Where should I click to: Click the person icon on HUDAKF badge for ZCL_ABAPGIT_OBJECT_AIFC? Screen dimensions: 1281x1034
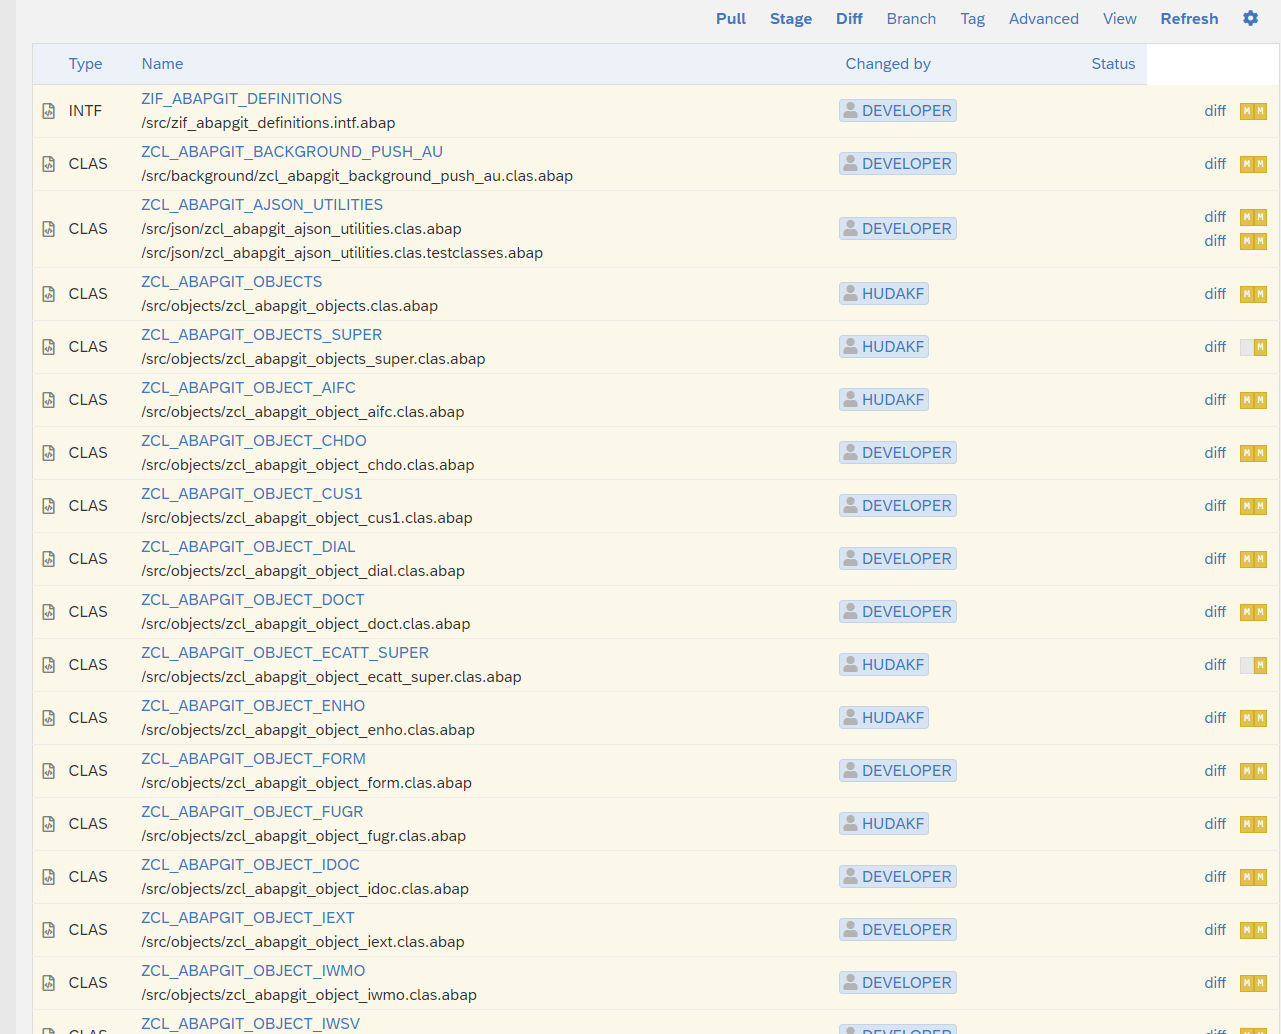pos(849,399)
